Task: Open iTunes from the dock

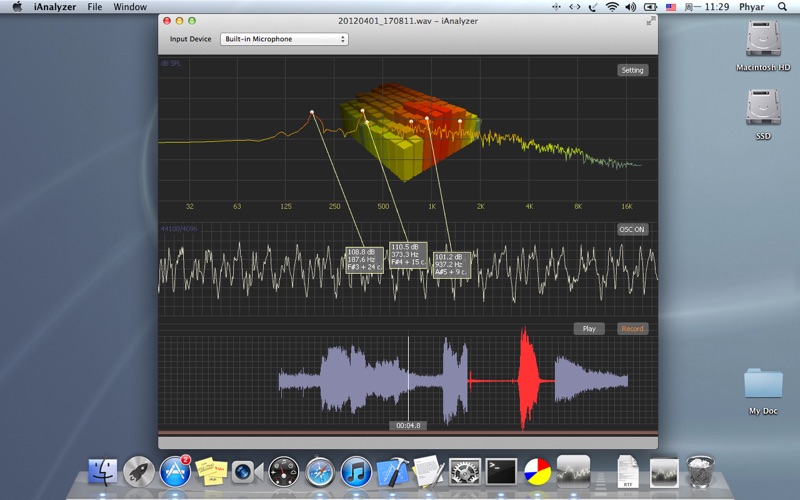Action: point(356,470)
